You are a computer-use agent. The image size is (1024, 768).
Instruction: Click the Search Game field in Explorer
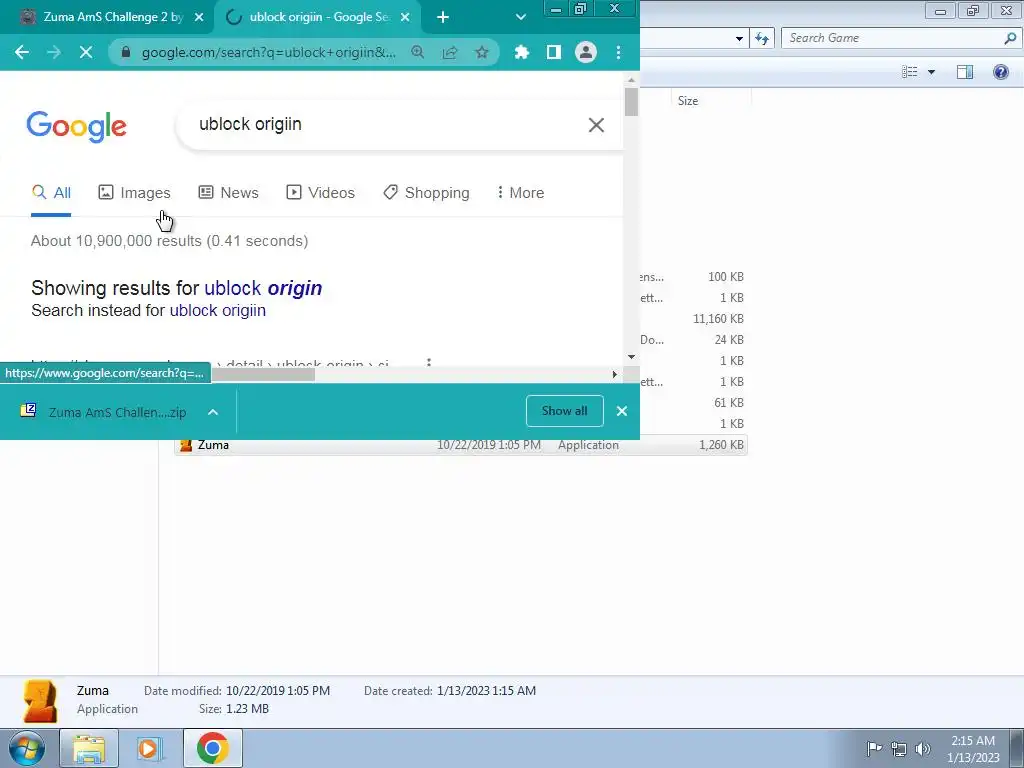(891, 38)
